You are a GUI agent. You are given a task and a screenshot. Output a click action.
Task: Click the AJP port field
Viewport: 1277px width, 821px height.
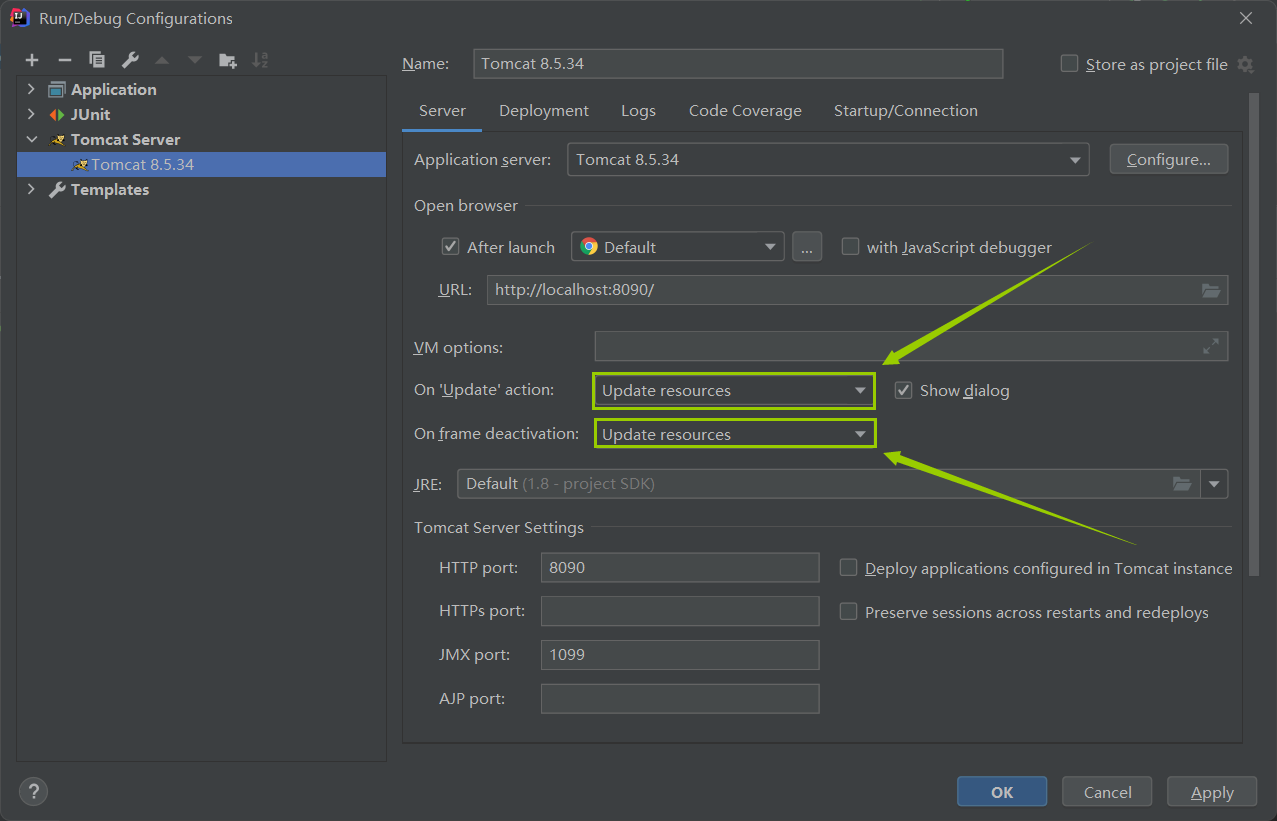pyautogui.click(x=680, y=698)
